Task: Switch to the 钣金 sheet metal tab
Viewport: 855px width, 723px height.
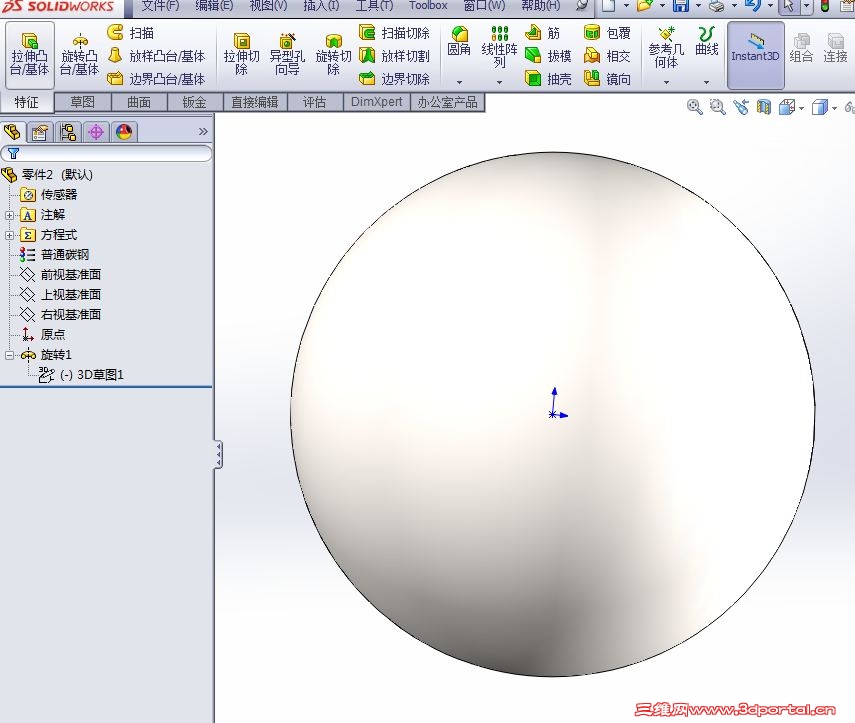Action: (195, 102)
